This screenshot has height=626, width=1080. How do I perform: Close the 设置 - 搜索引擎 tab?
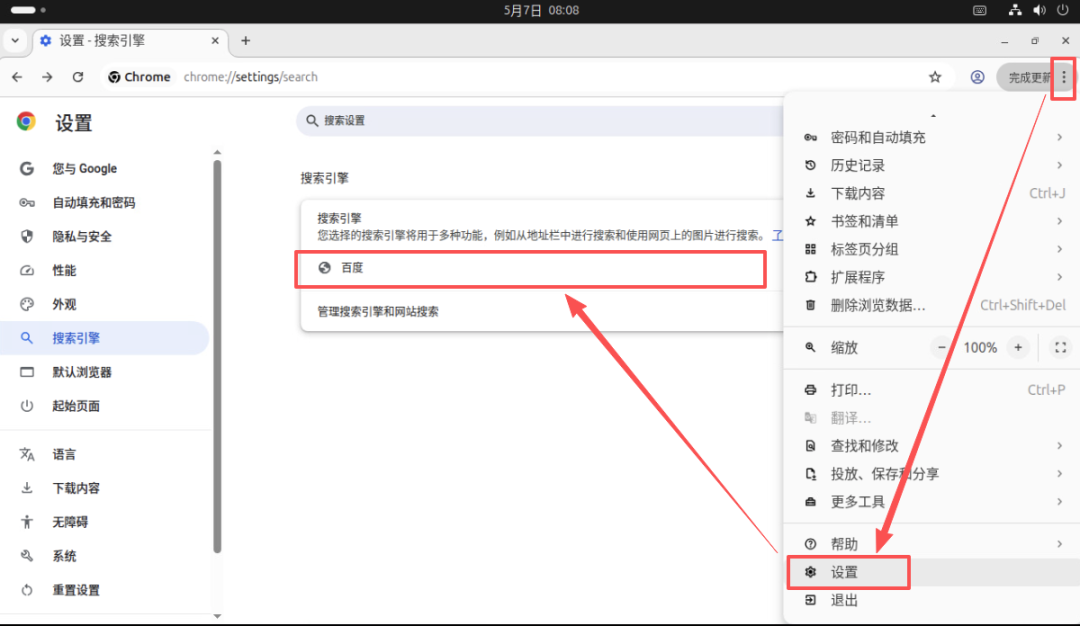[x=215, y=41]
